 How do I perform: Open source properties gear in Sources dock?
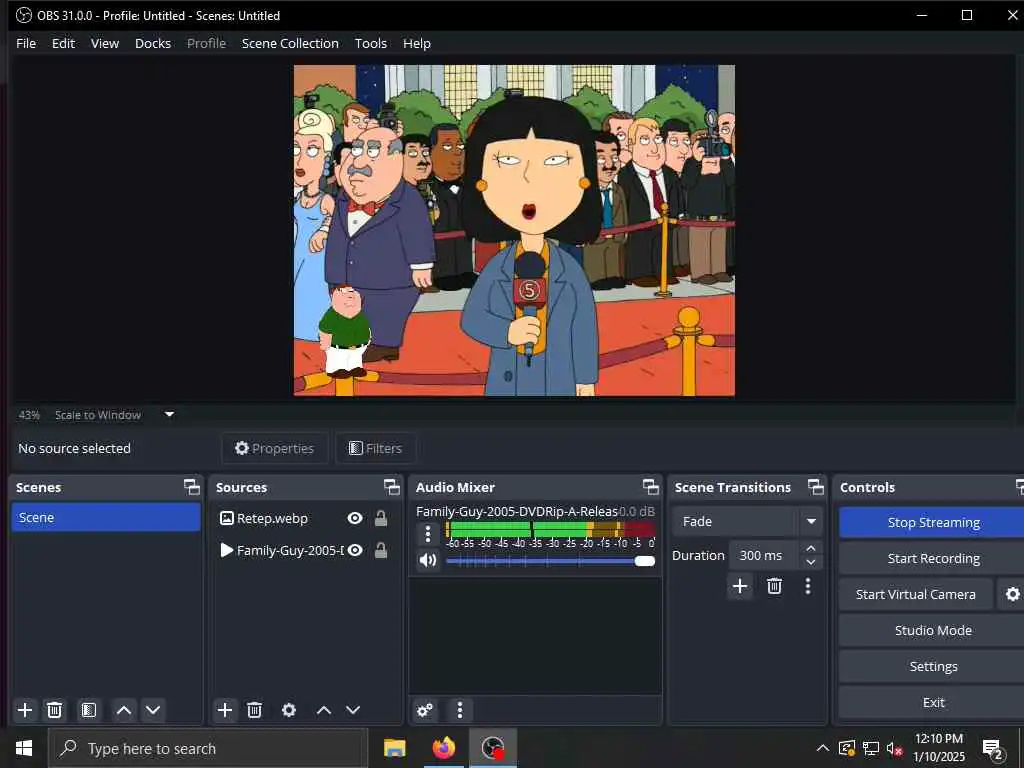289,710
